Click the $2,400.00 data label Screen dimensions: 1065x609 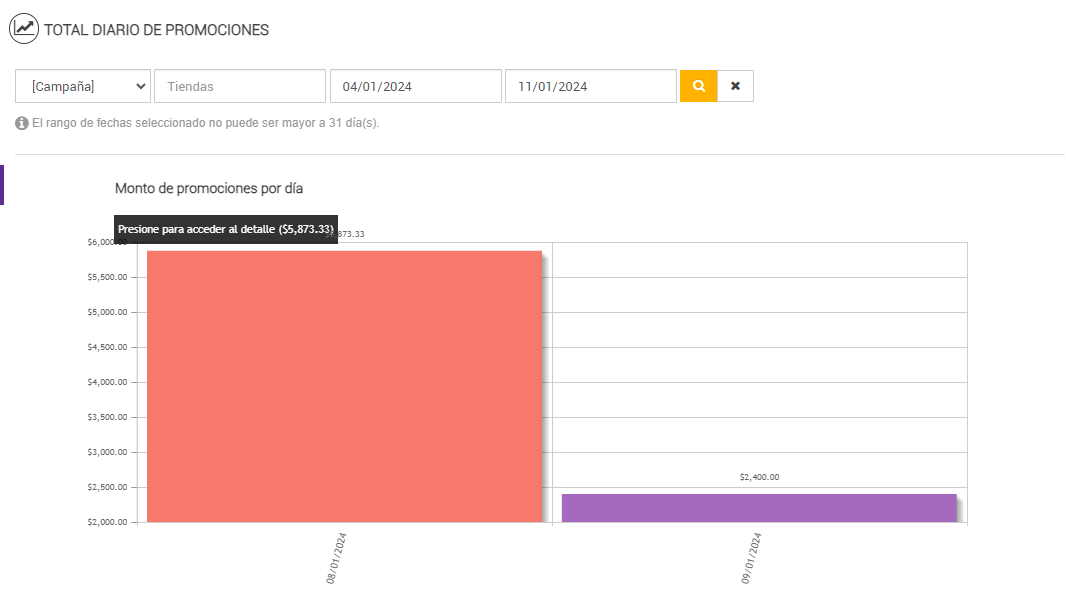(759, 477)
